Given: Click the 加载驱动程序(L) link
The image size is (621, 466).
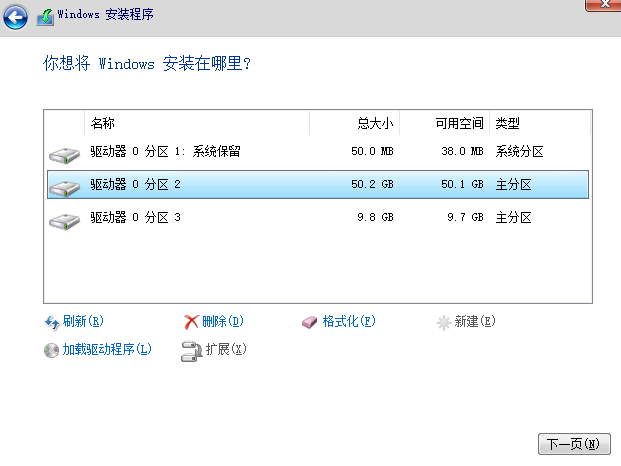Looking at the screenshot, I should tap(107, 350).
